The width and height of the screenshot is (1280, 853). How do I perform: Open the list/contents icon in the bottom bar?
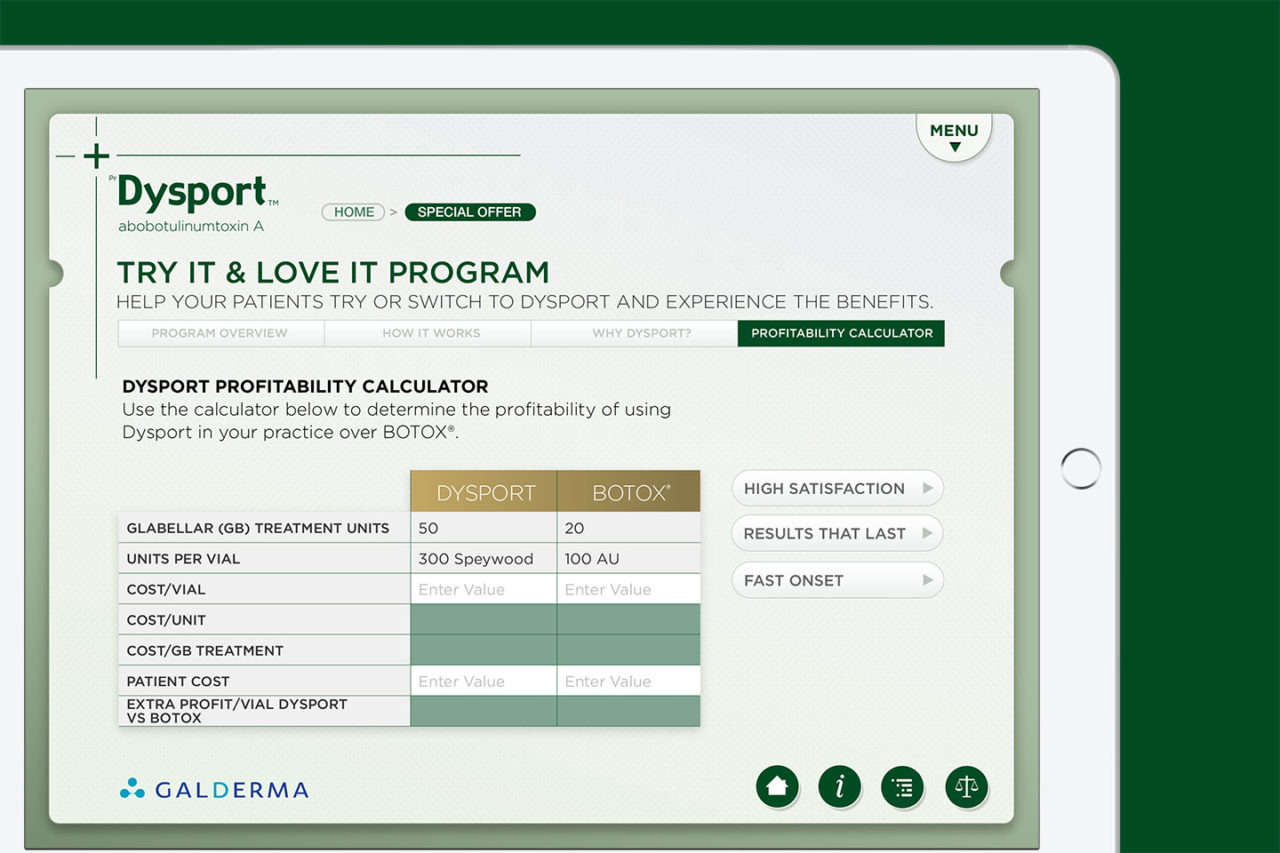(903, 787)
